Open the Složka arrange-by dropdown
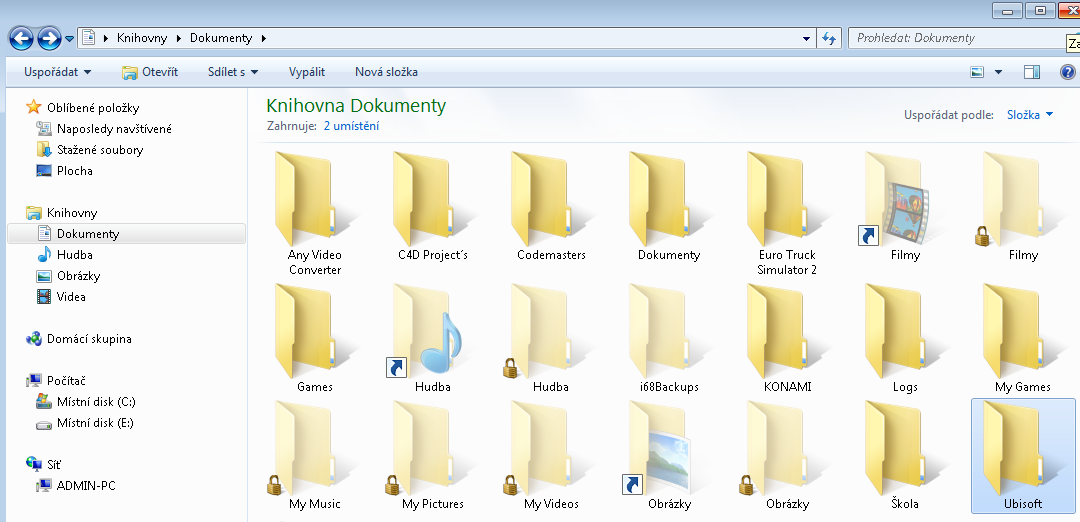The height and width of the screenshot is (522, 1080). (x=1030, y=115)
